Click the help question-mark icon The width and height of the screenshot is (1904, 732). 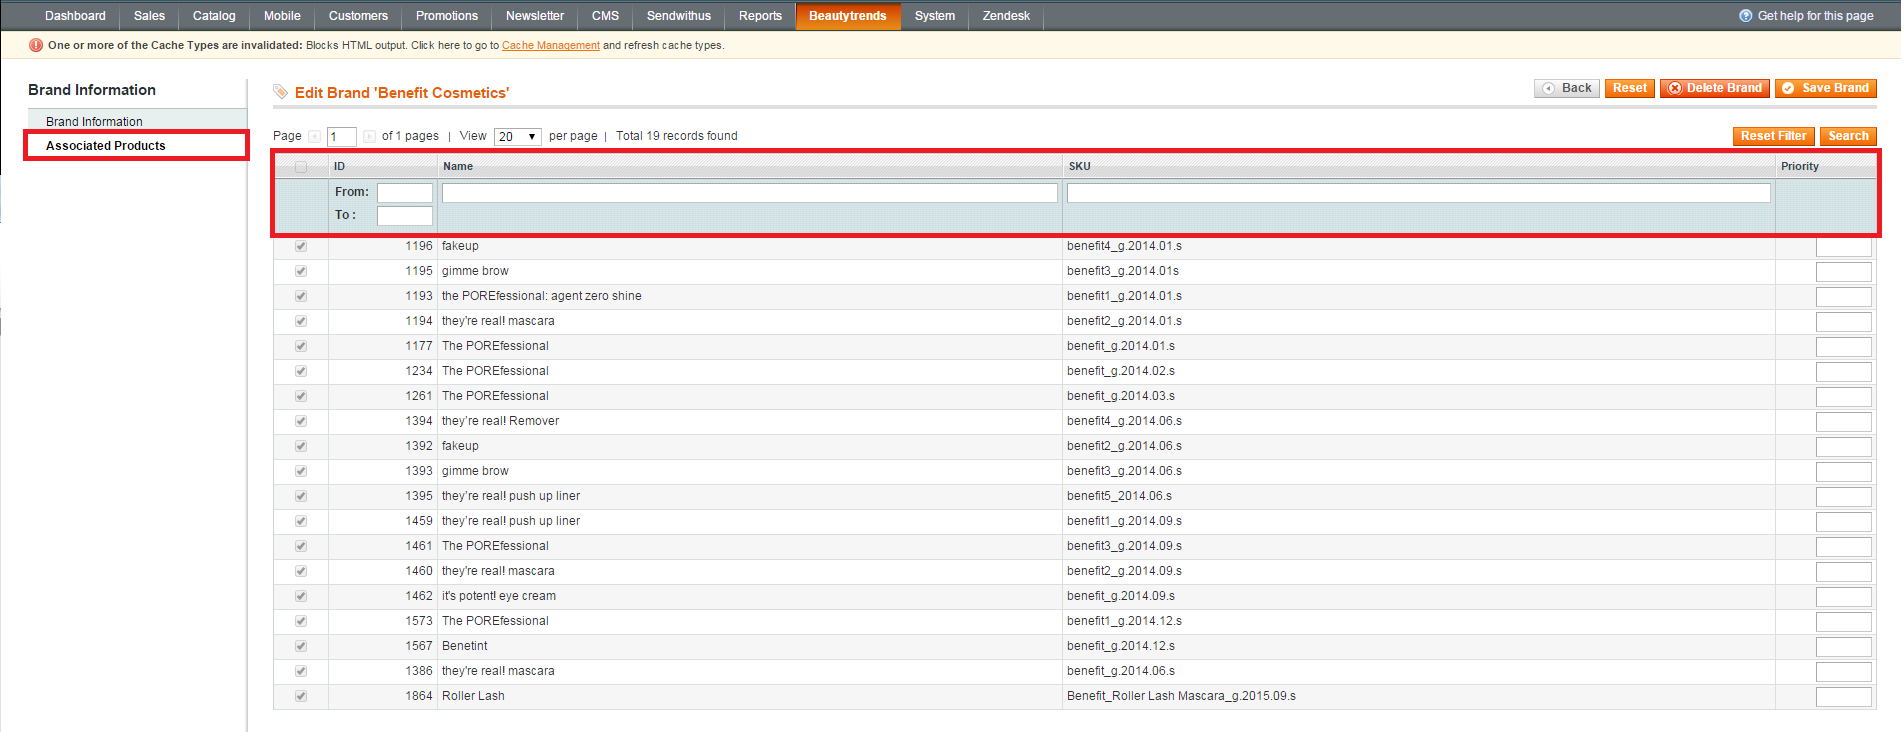[1746, 16]
